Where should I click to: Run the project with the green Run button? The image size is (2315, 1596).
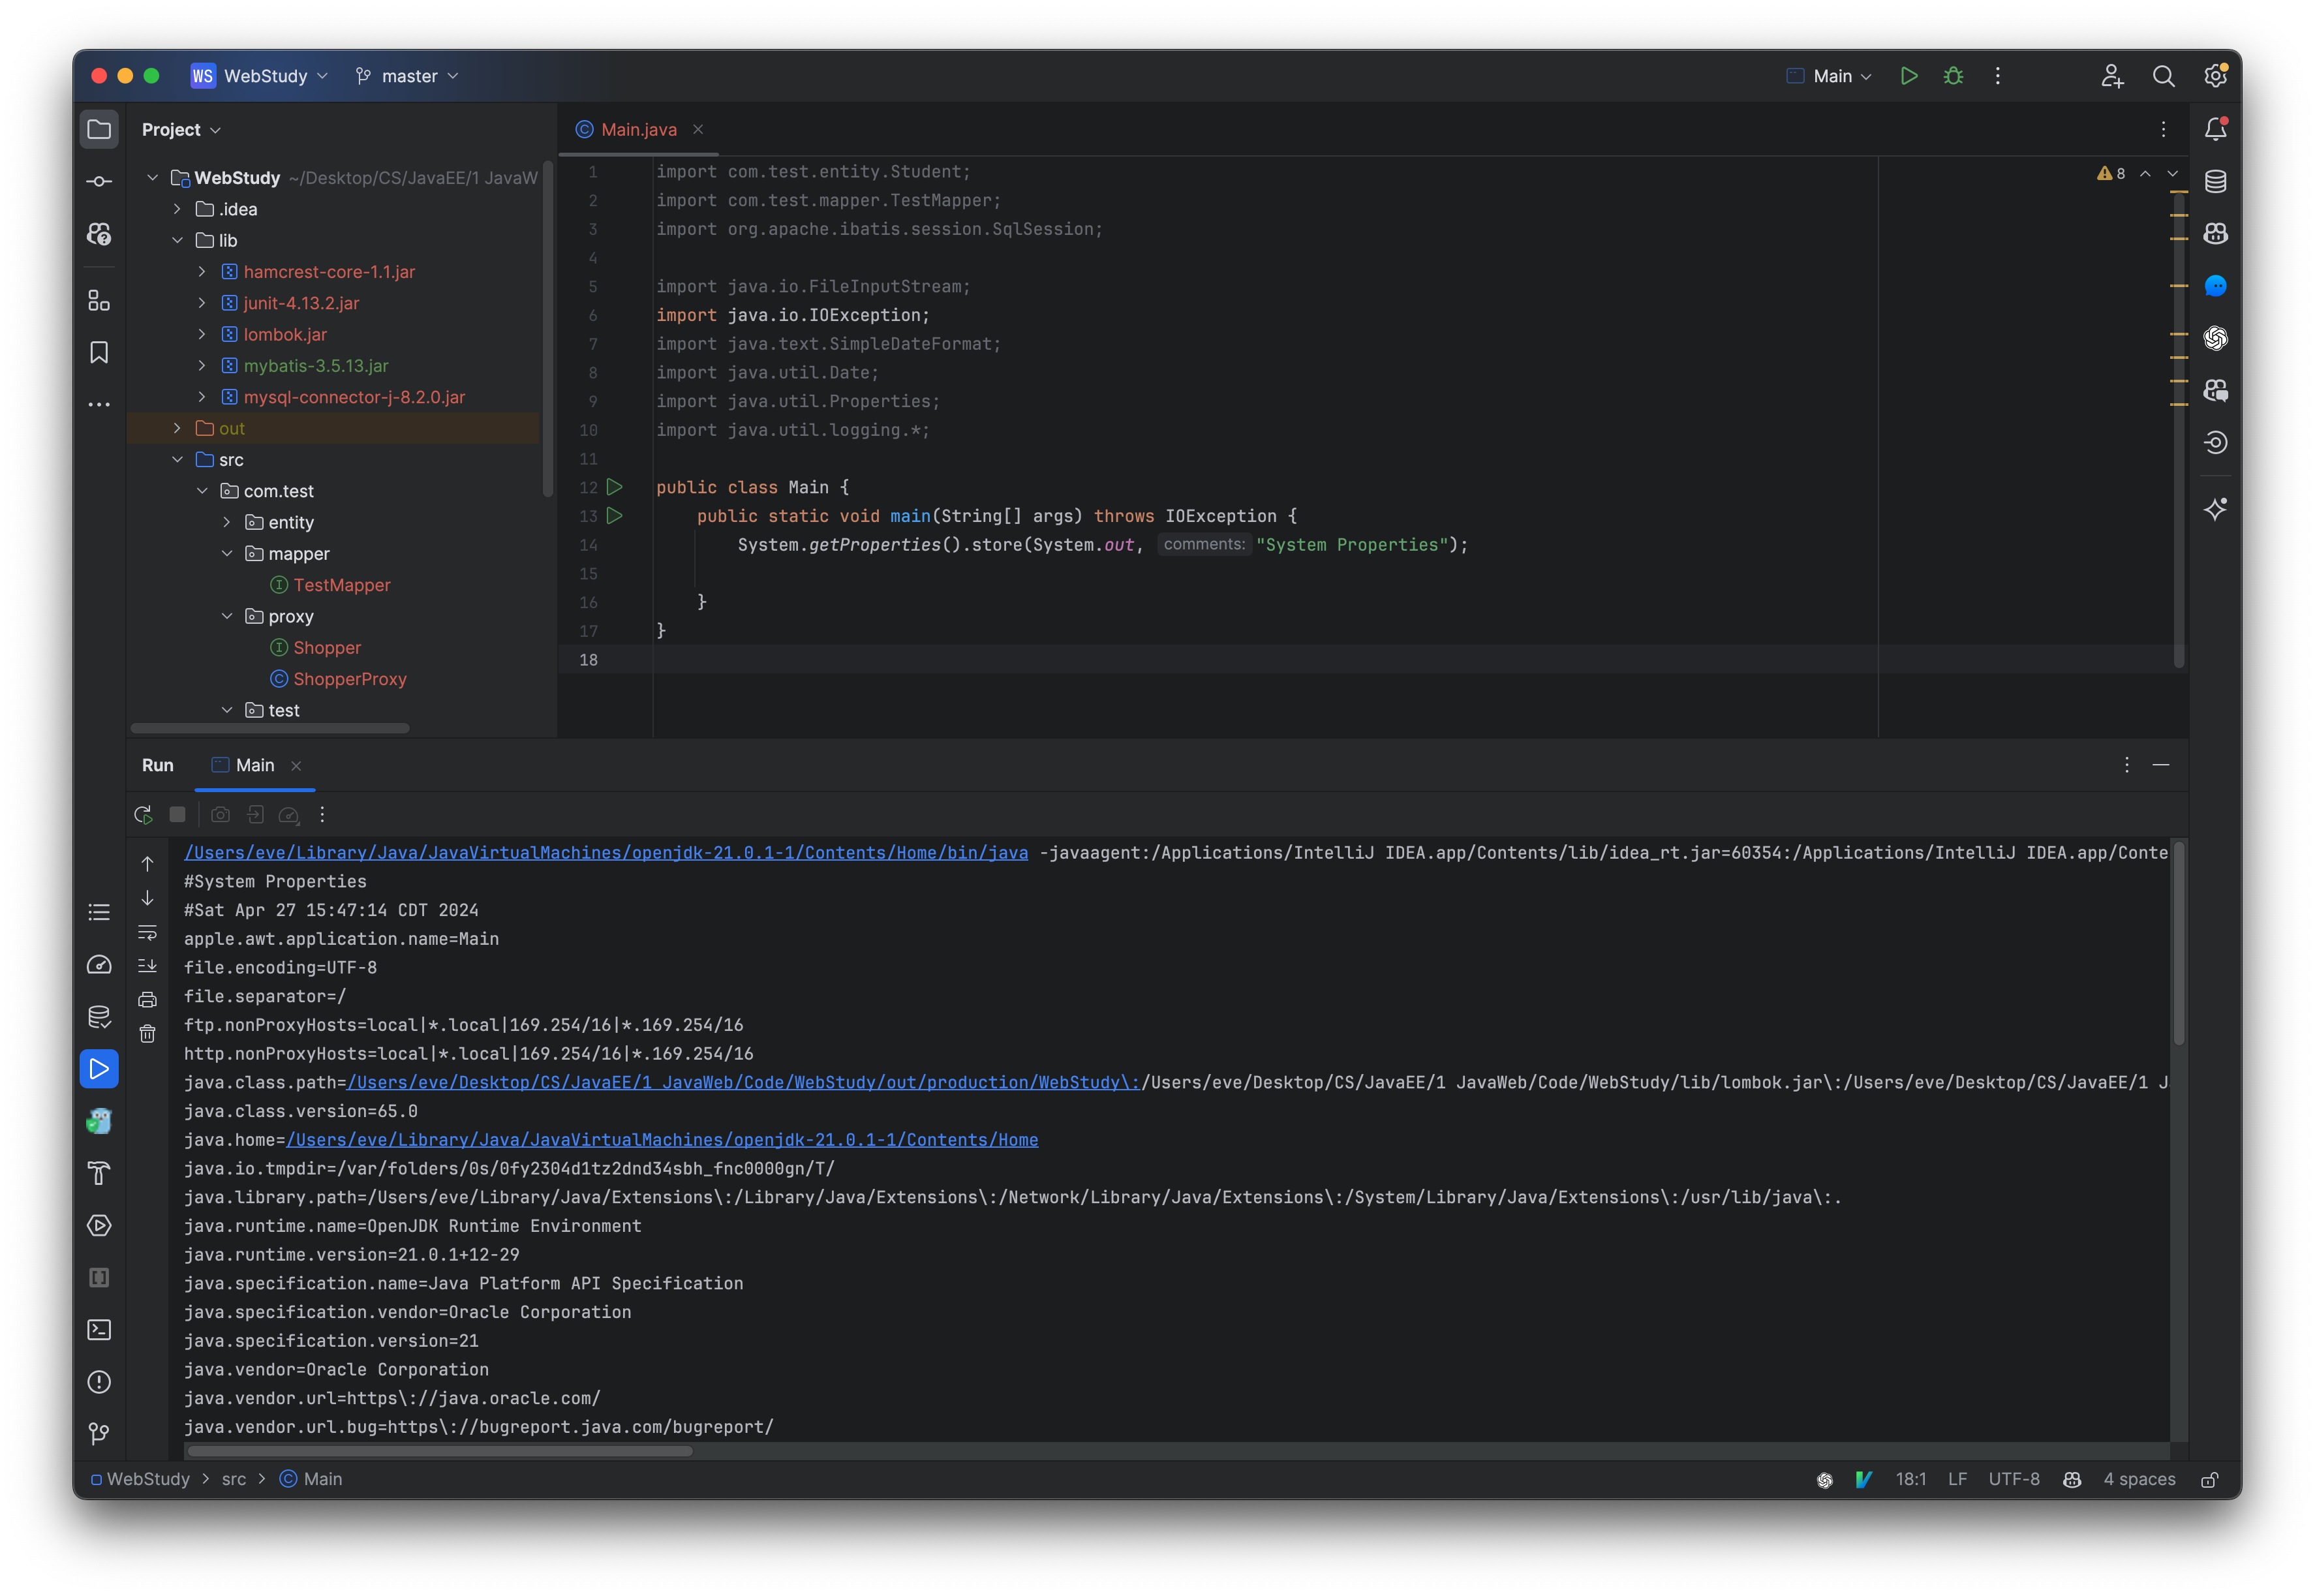click(1908, 75)
